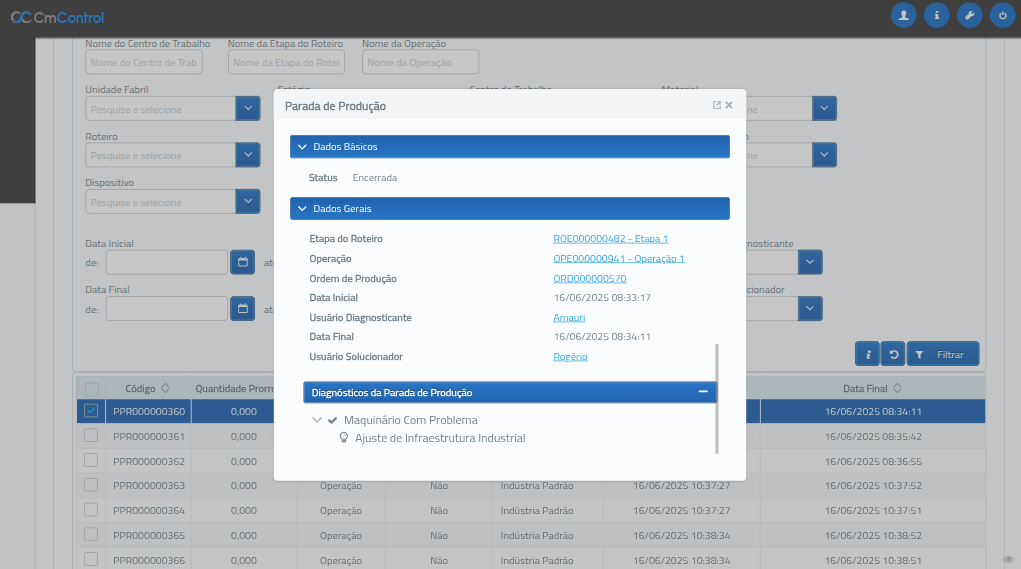
Task: Click the Nome da Operação input field
Action: (x=421, y=62)
